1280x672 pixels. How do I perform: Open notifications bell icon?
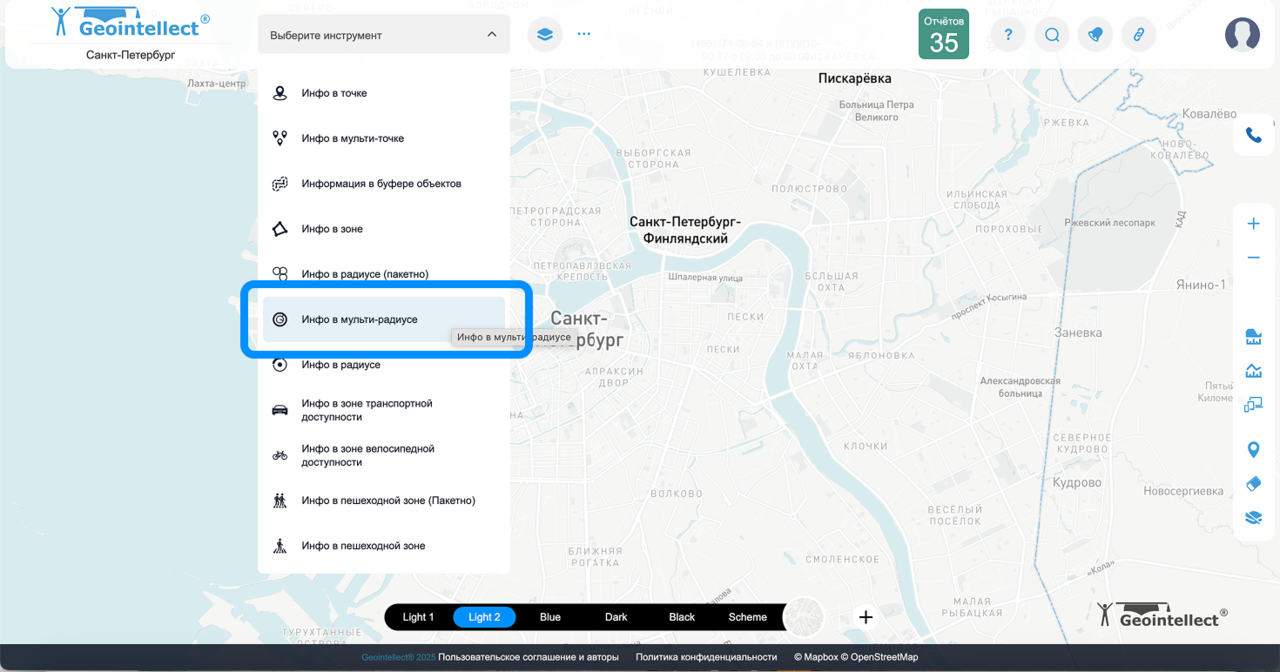coord(1095,35)
